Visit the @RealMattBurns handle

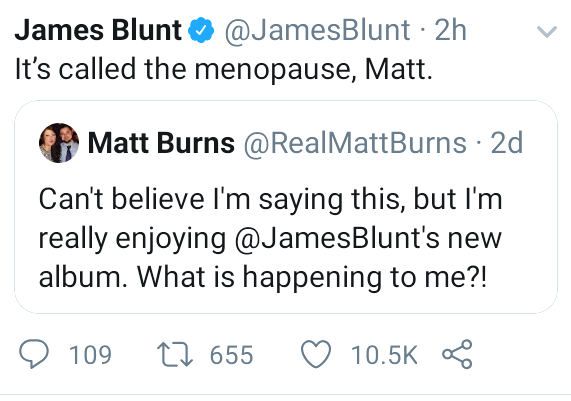(x=355, y=143)
